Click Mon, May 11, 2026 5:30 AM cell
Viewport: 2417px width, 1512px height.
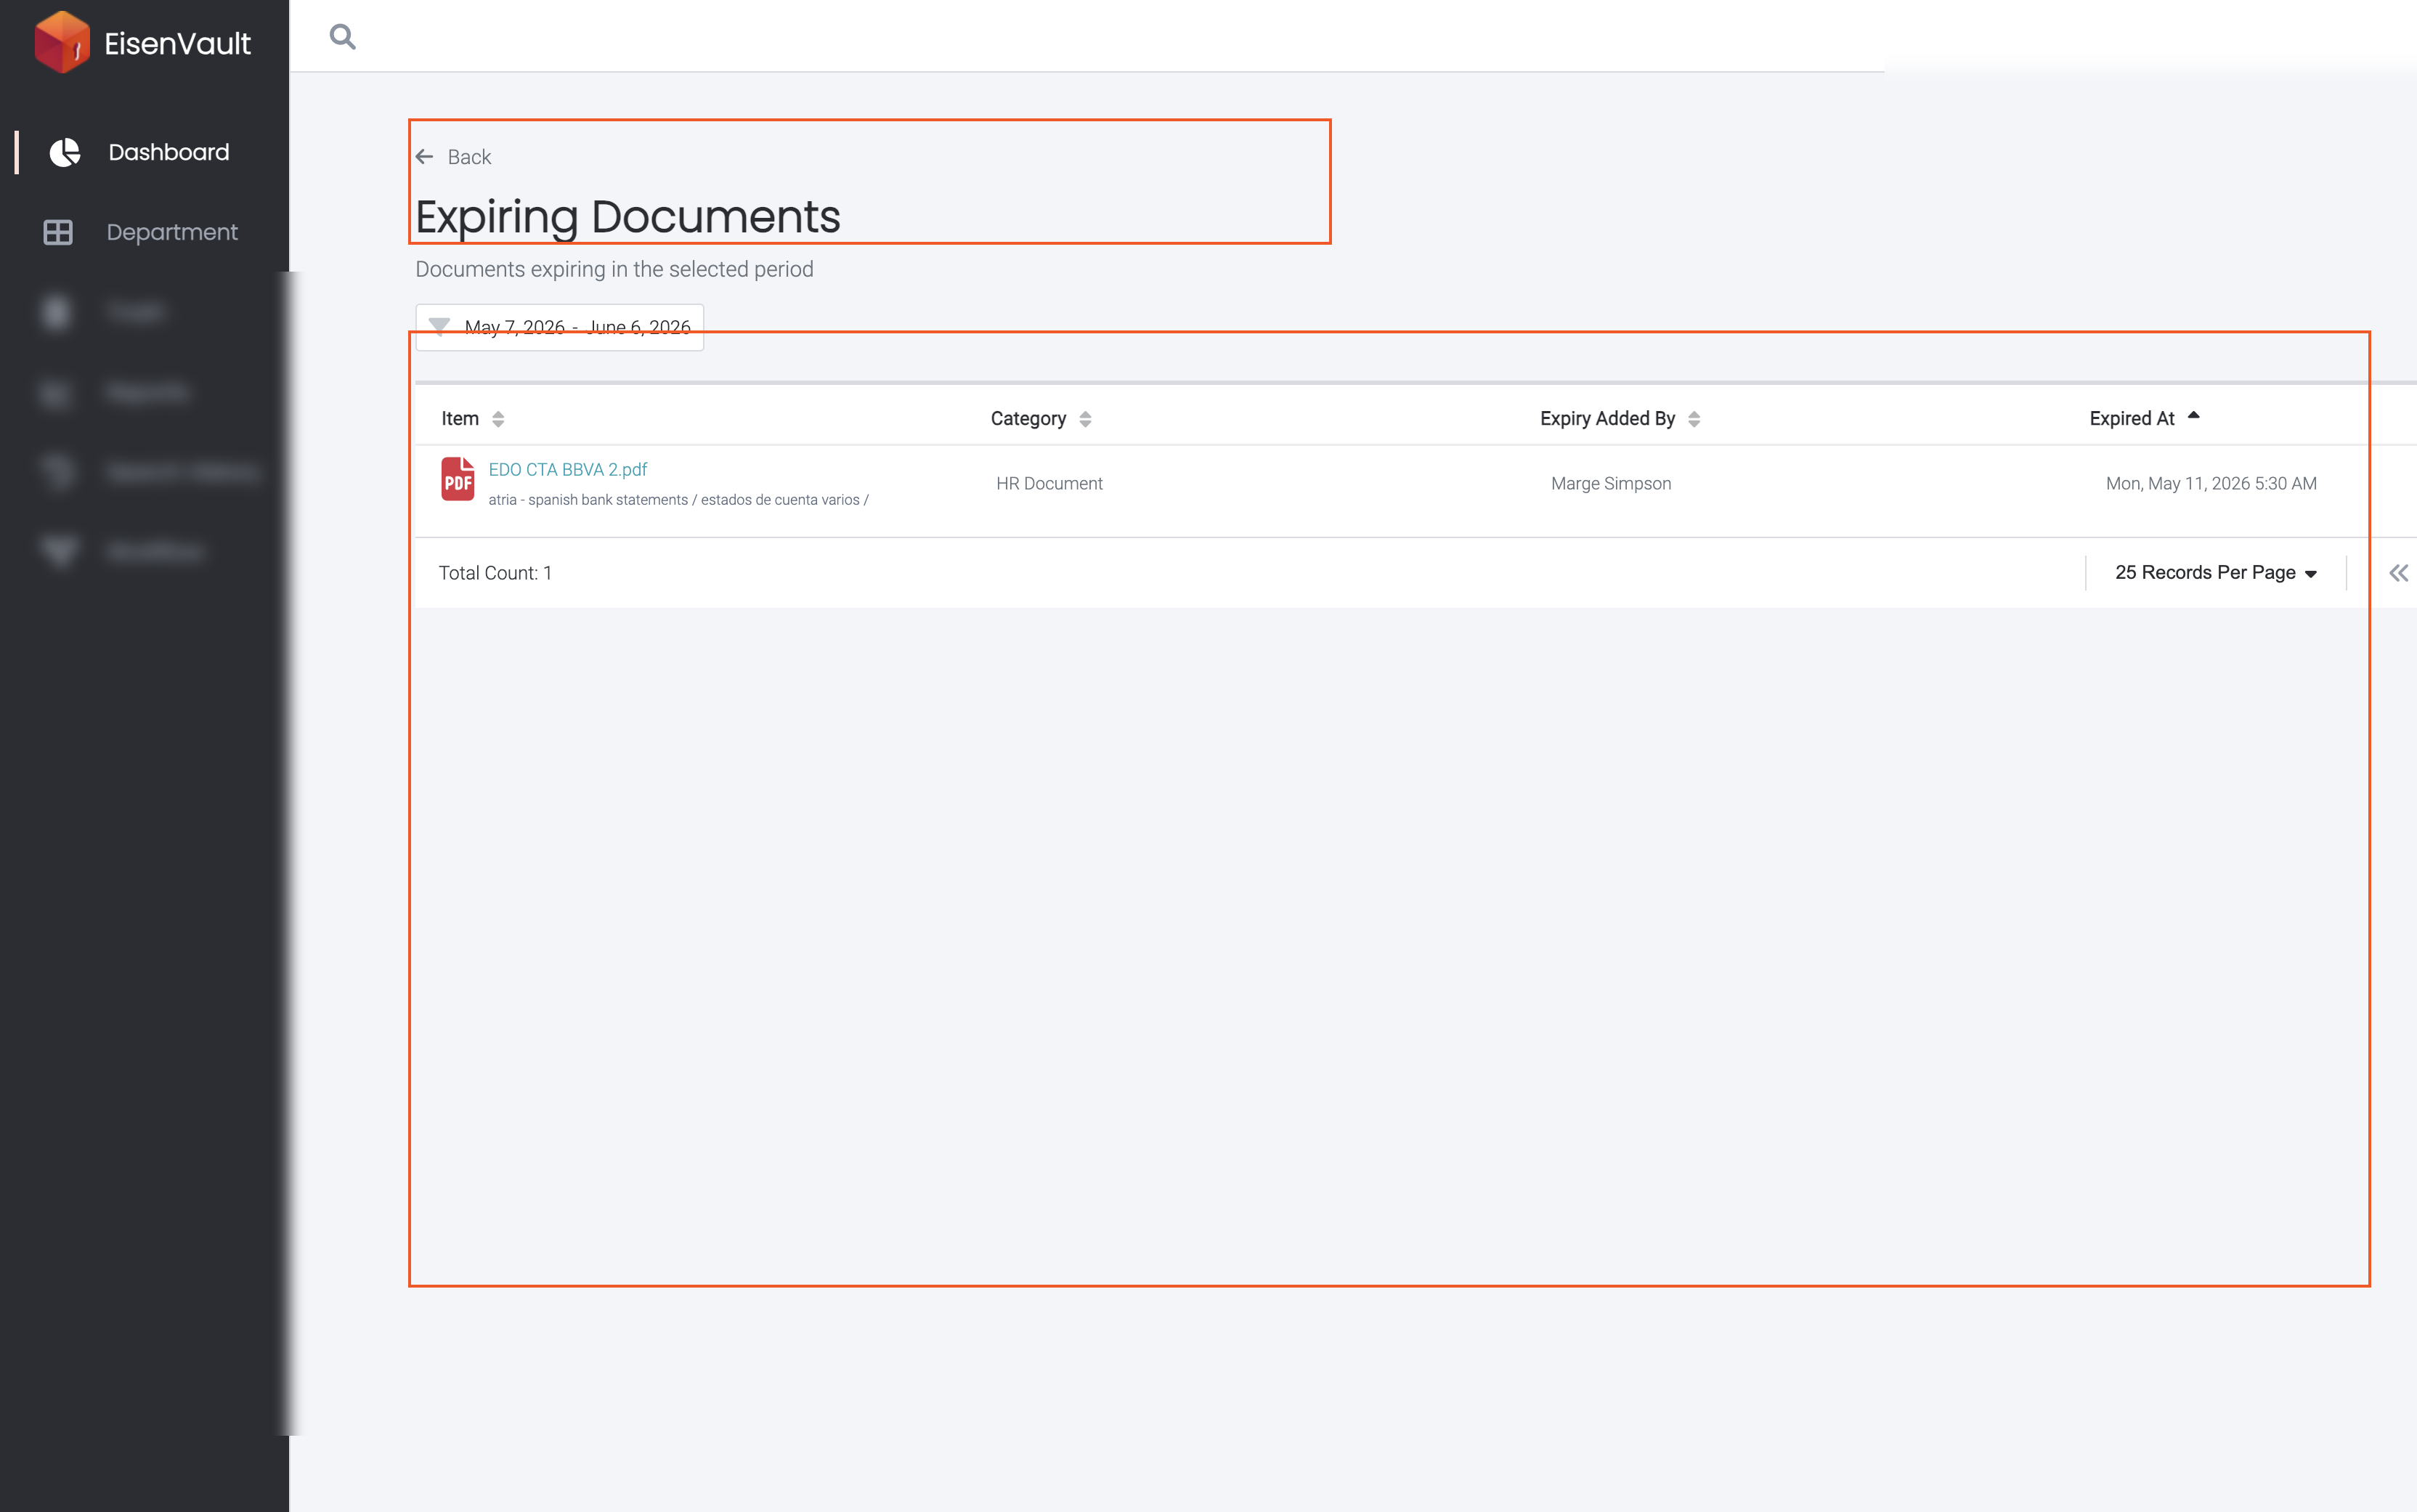point(2211,483)
